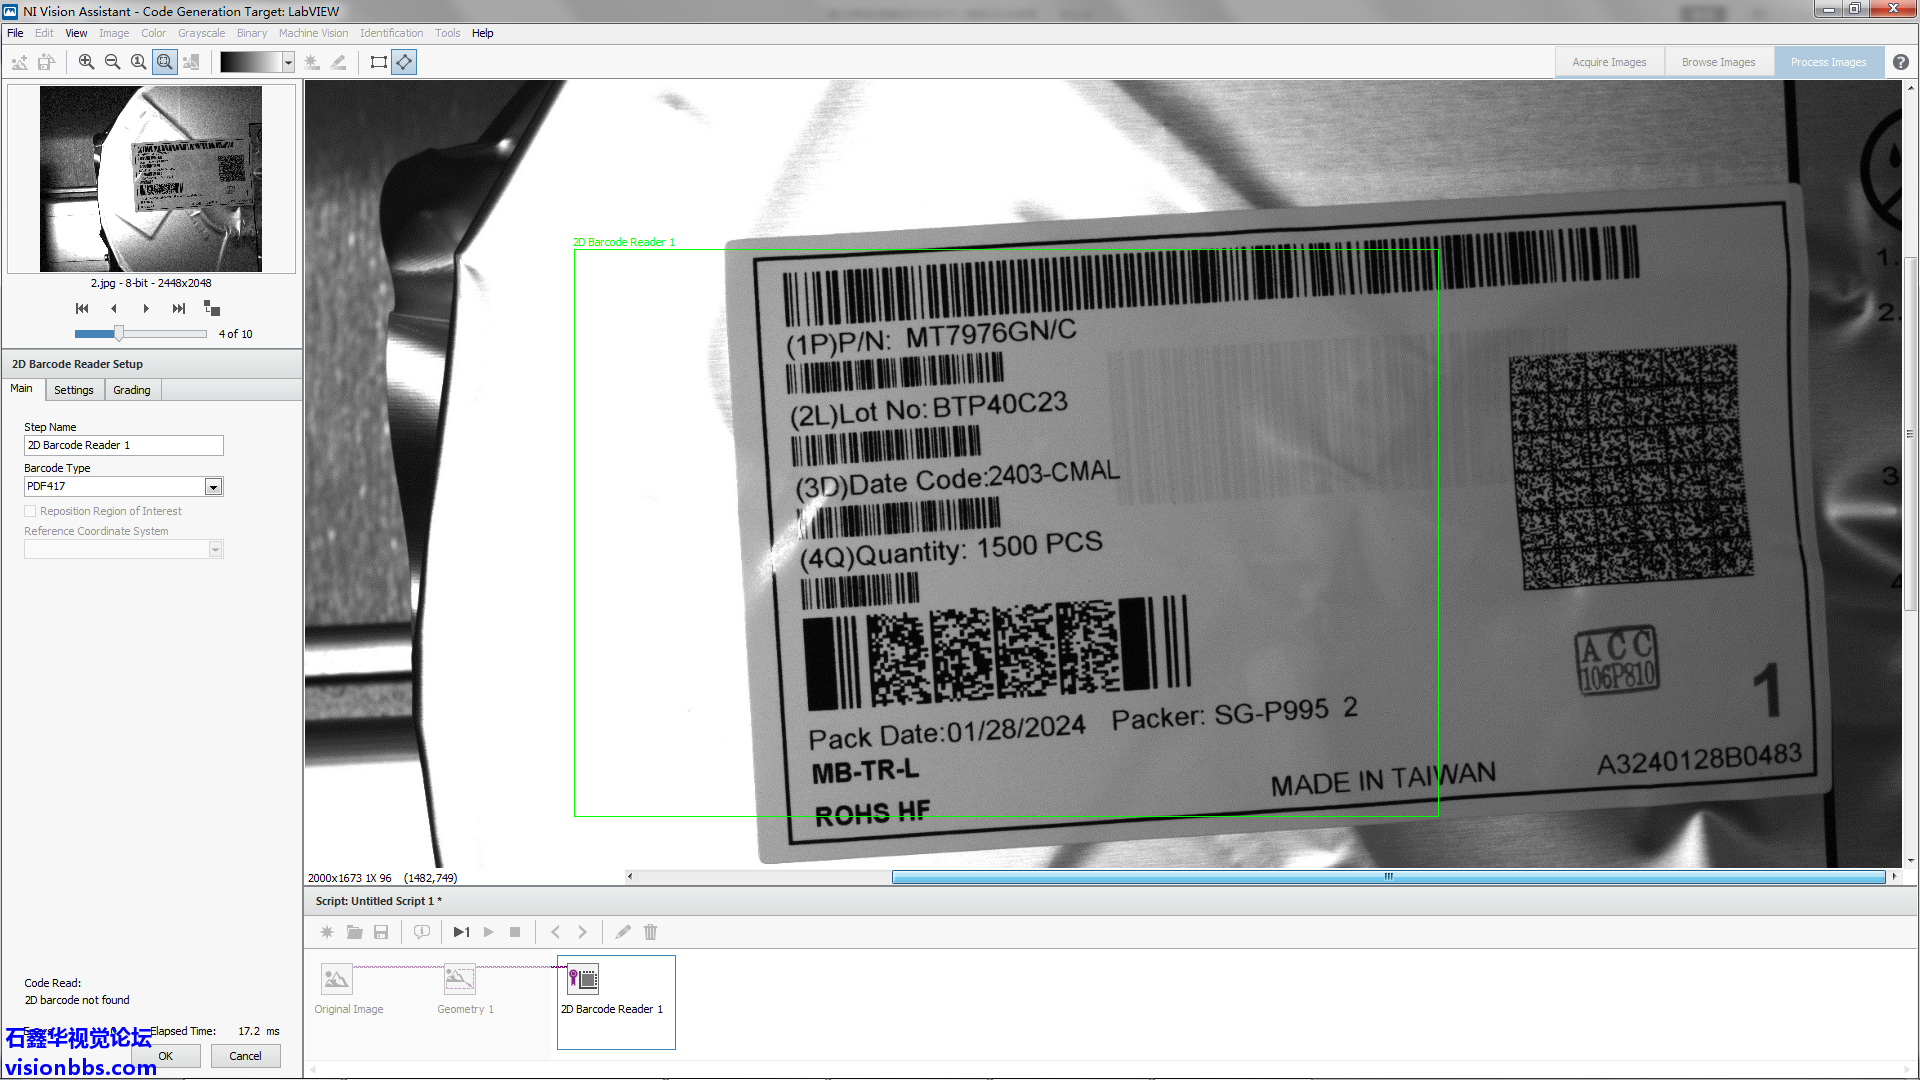This screenshot has height=1080, width=1920.
Task: Toggle Reposition Region of Interest checkbox
Action: point(30,511)
